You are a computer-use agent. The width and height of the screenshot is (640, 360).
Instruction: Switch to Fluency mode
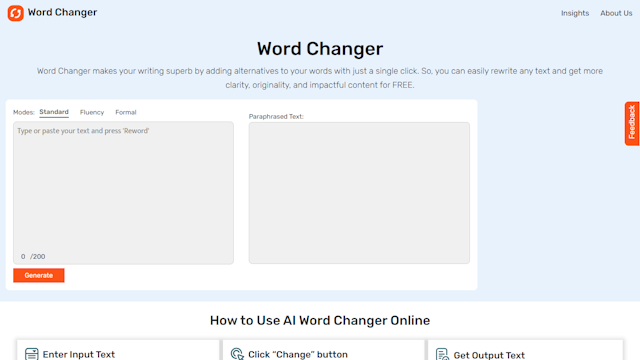point(92,112)
